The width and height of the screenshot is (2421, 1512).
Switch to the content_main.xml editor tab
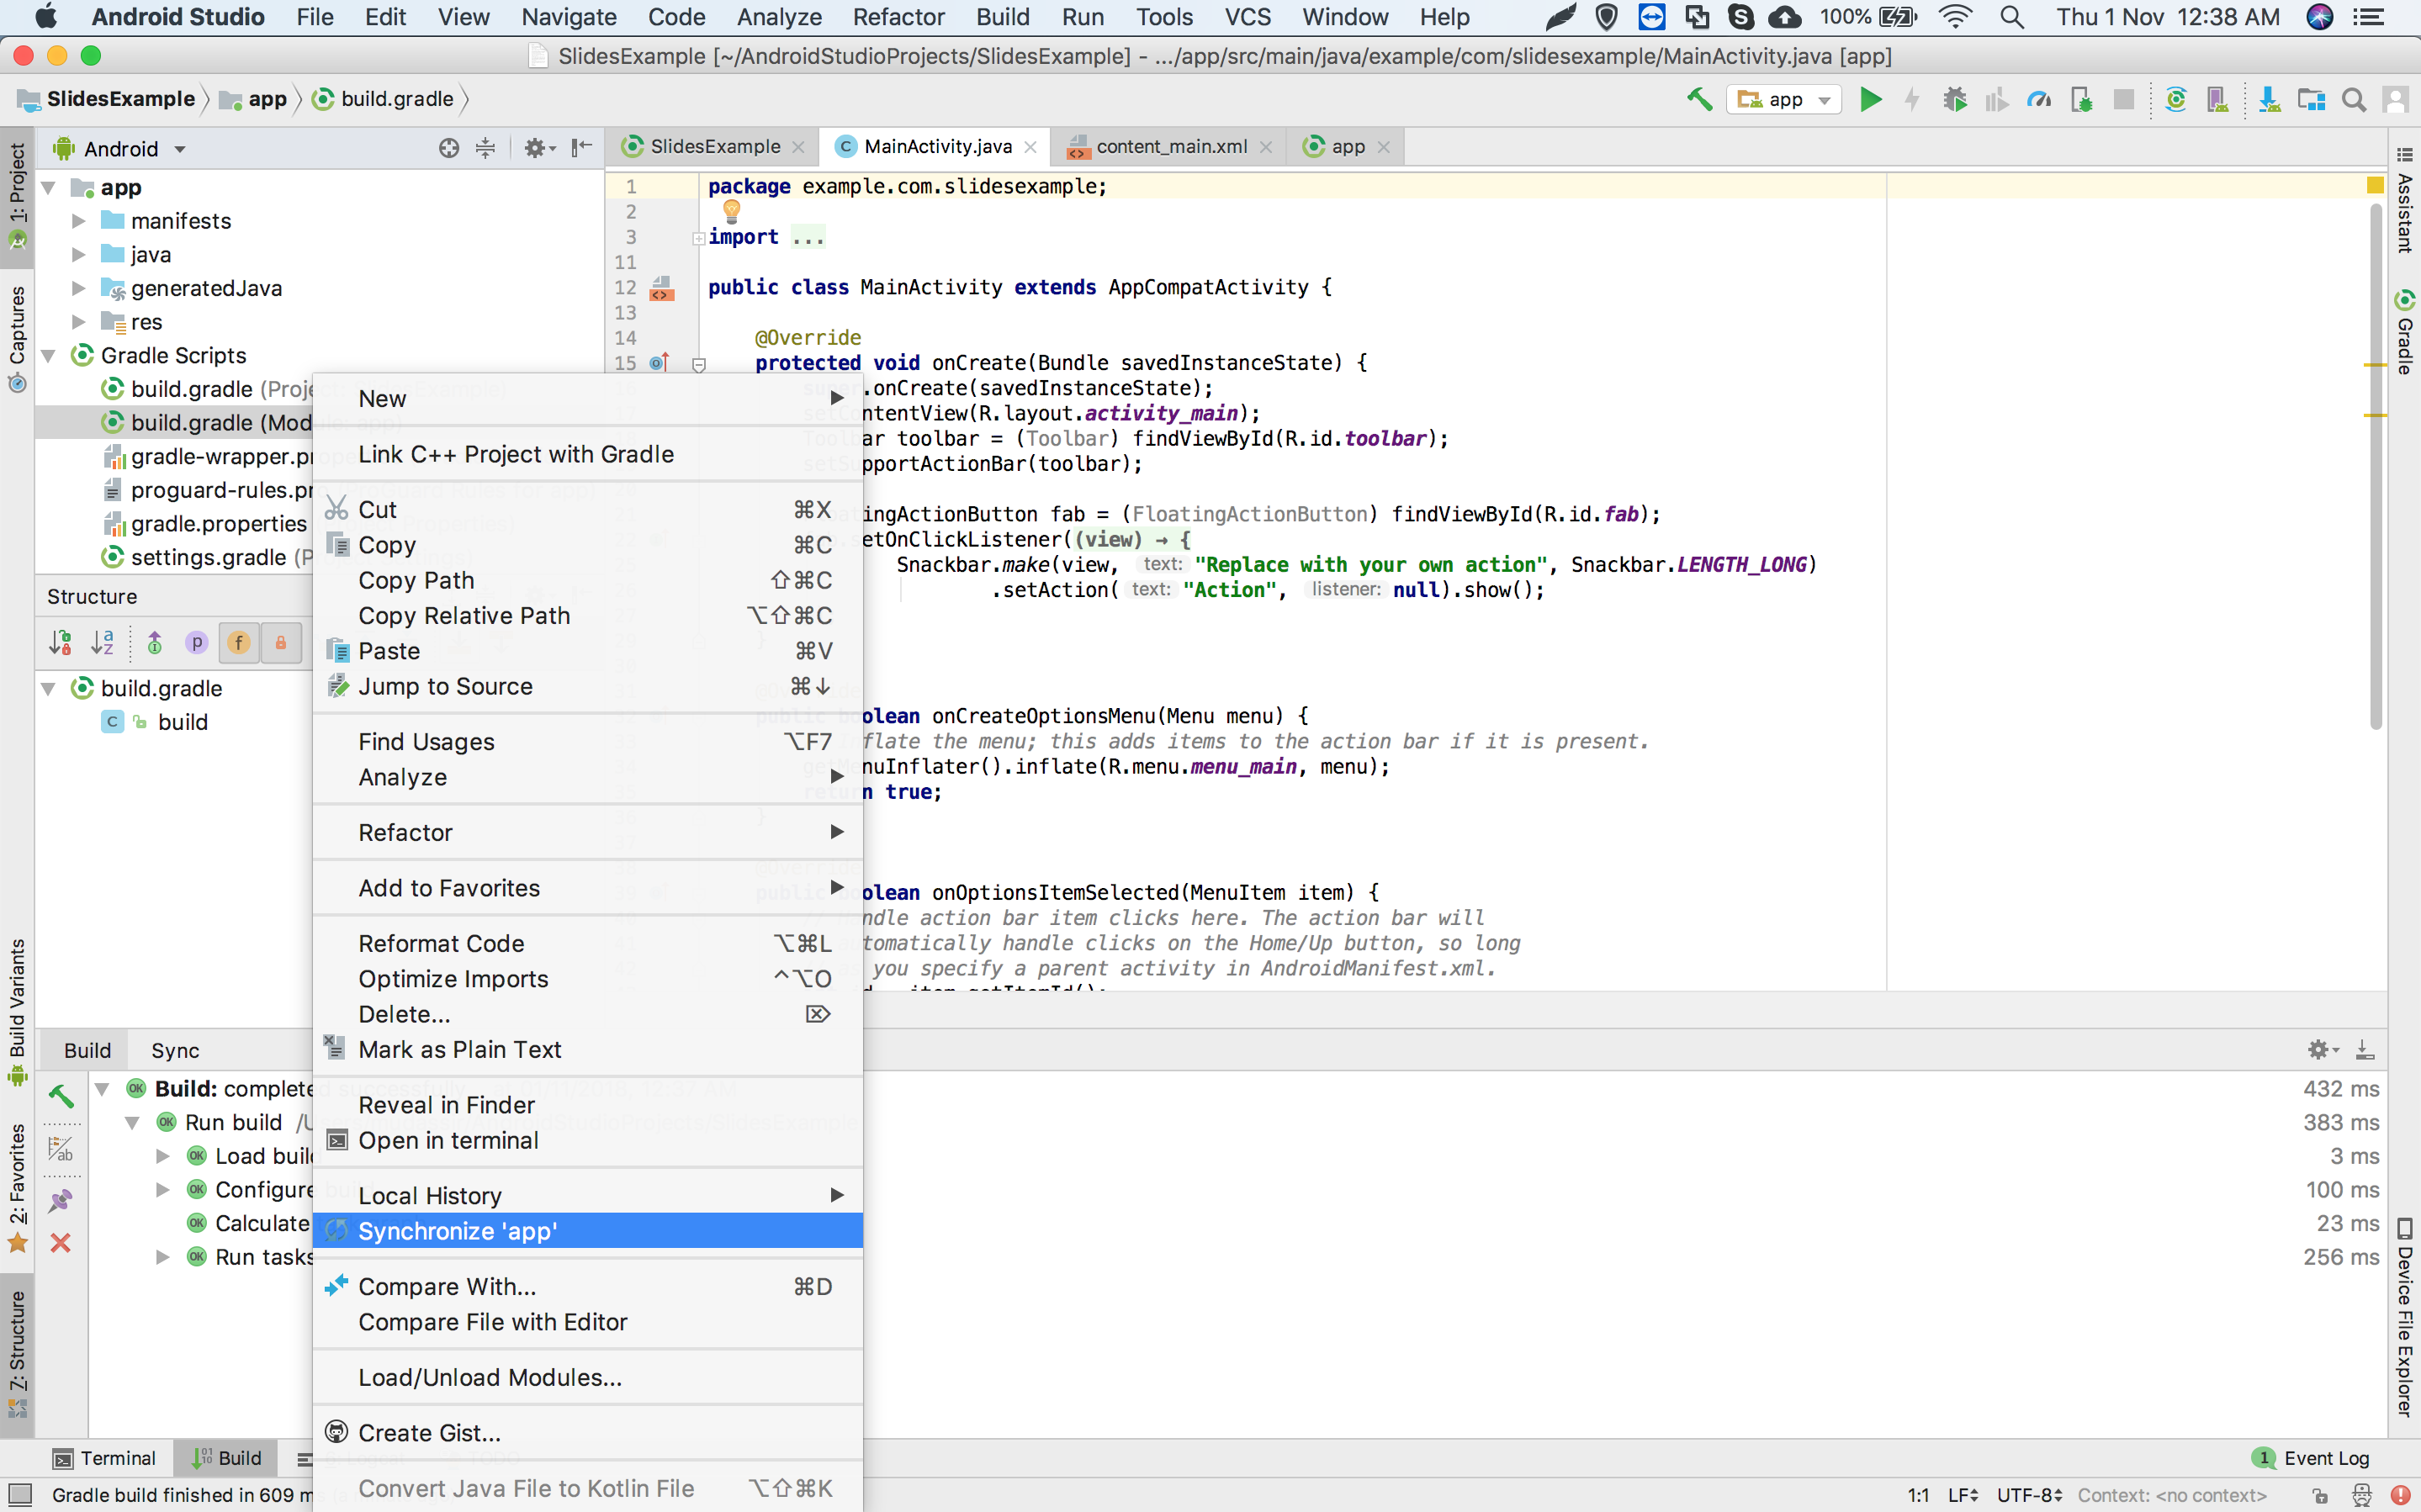[x=1170, y=146]
